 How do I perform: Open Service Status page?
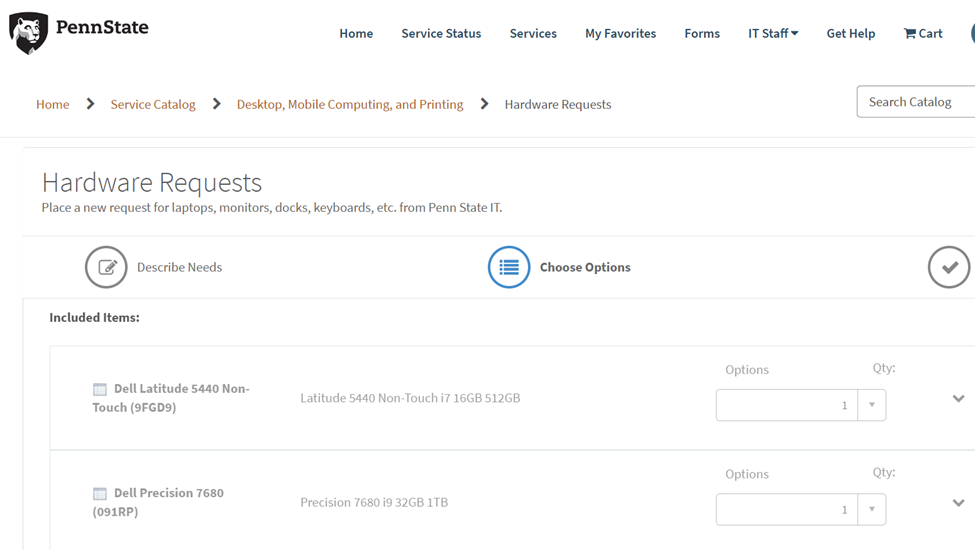(x=441, y=34)
